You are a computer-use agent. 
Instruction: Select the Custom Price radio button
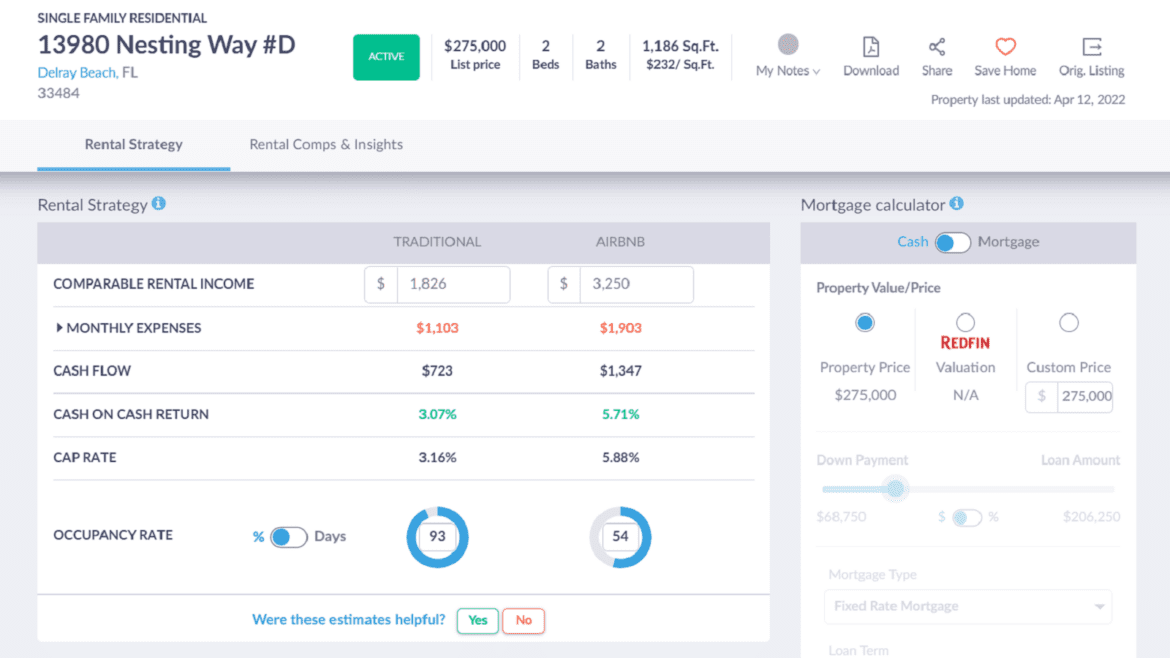1069,322
